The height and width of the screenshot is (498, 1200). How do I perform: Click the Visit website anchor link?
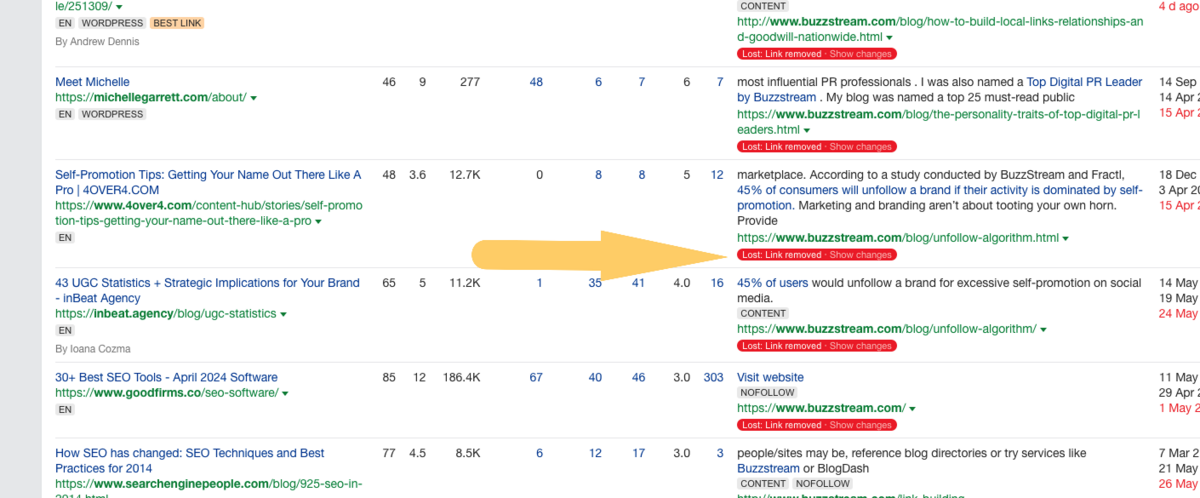(x=770, y=377)
